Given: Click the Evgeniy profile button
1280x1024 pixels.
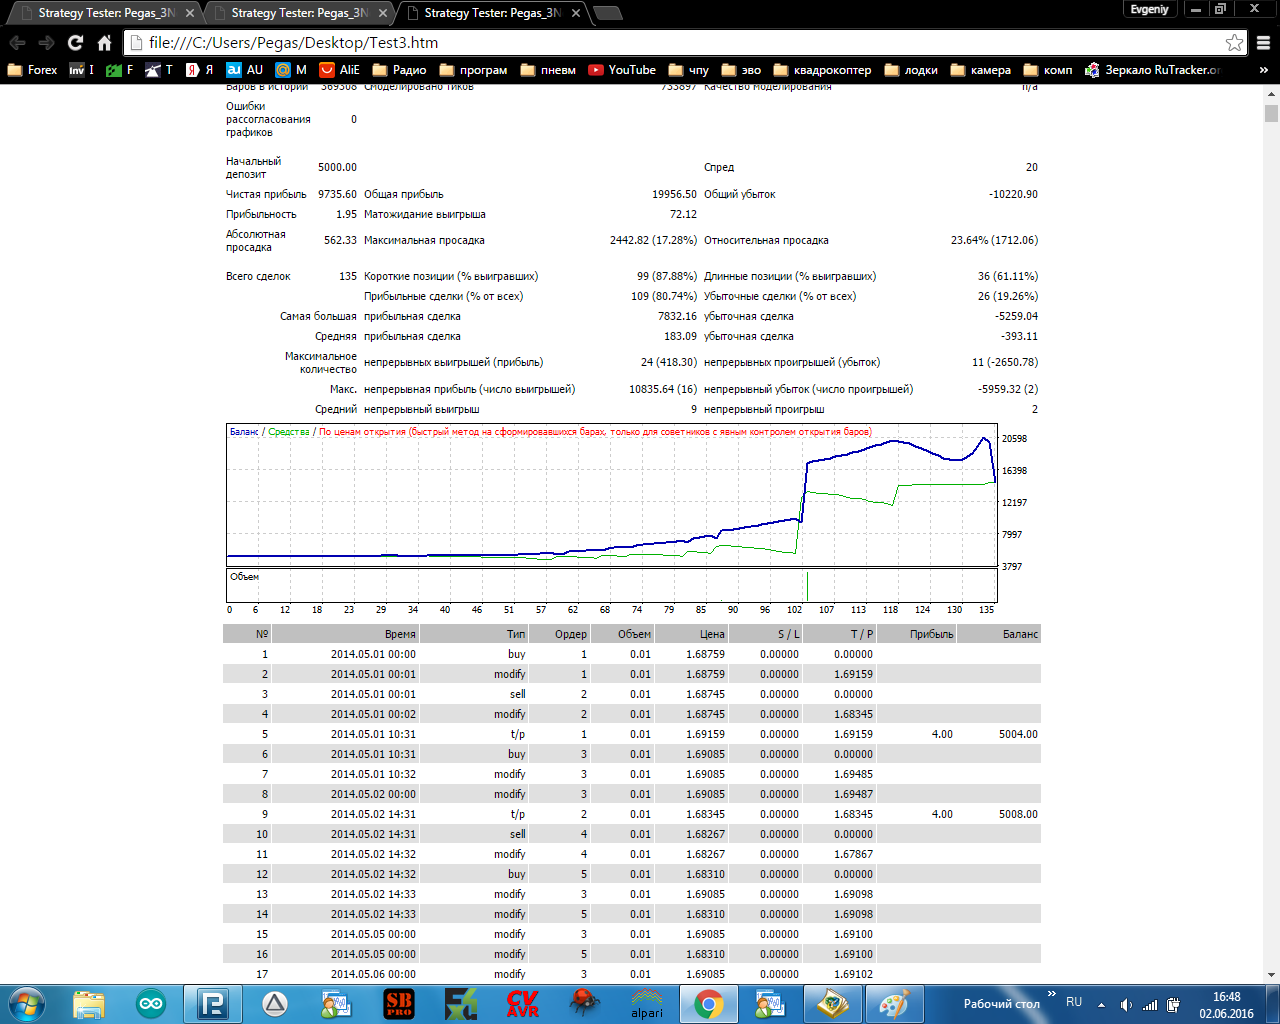Looking at the screenshot, I should 1149,9.
